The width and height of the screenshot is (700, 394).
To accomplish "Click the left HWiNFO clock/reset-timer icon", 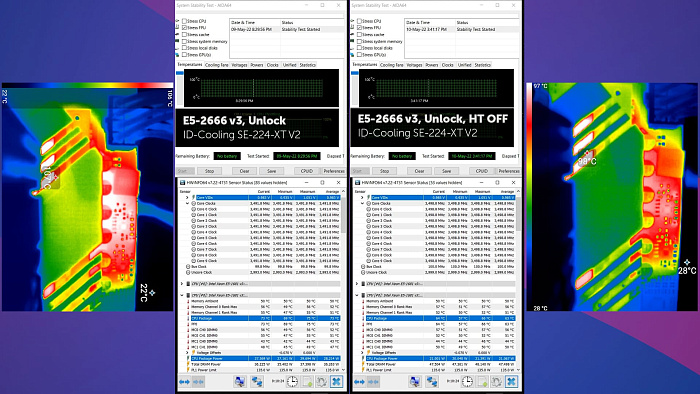I will pos(292,382).
